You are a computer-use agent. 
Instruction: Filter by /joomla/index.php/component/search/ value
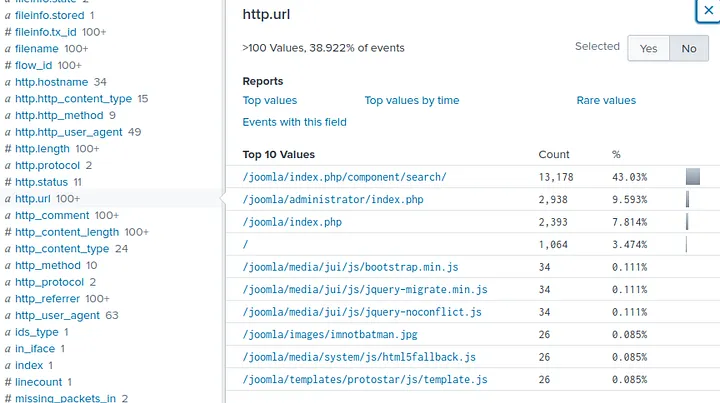click(x=344, y=177)
